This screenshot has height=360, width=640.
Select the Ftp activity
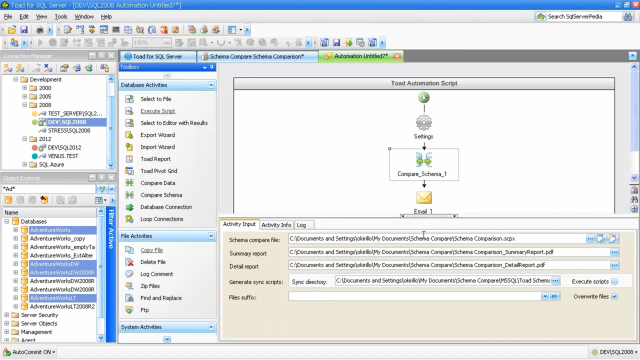click(144, 310)
